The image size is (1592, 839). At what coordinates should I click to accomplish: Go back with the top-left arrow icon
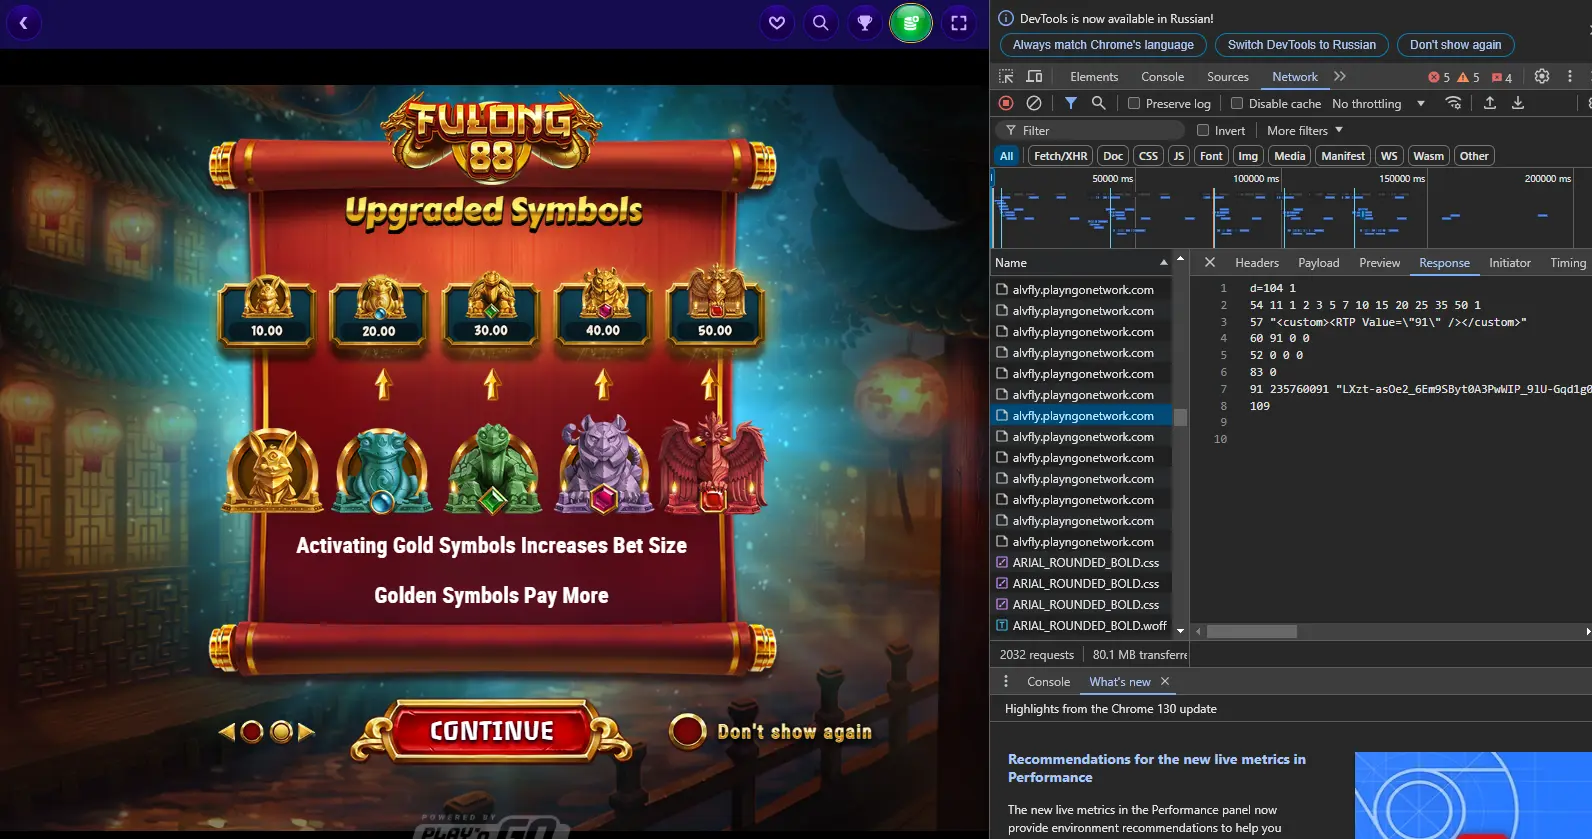pos(23,23)
